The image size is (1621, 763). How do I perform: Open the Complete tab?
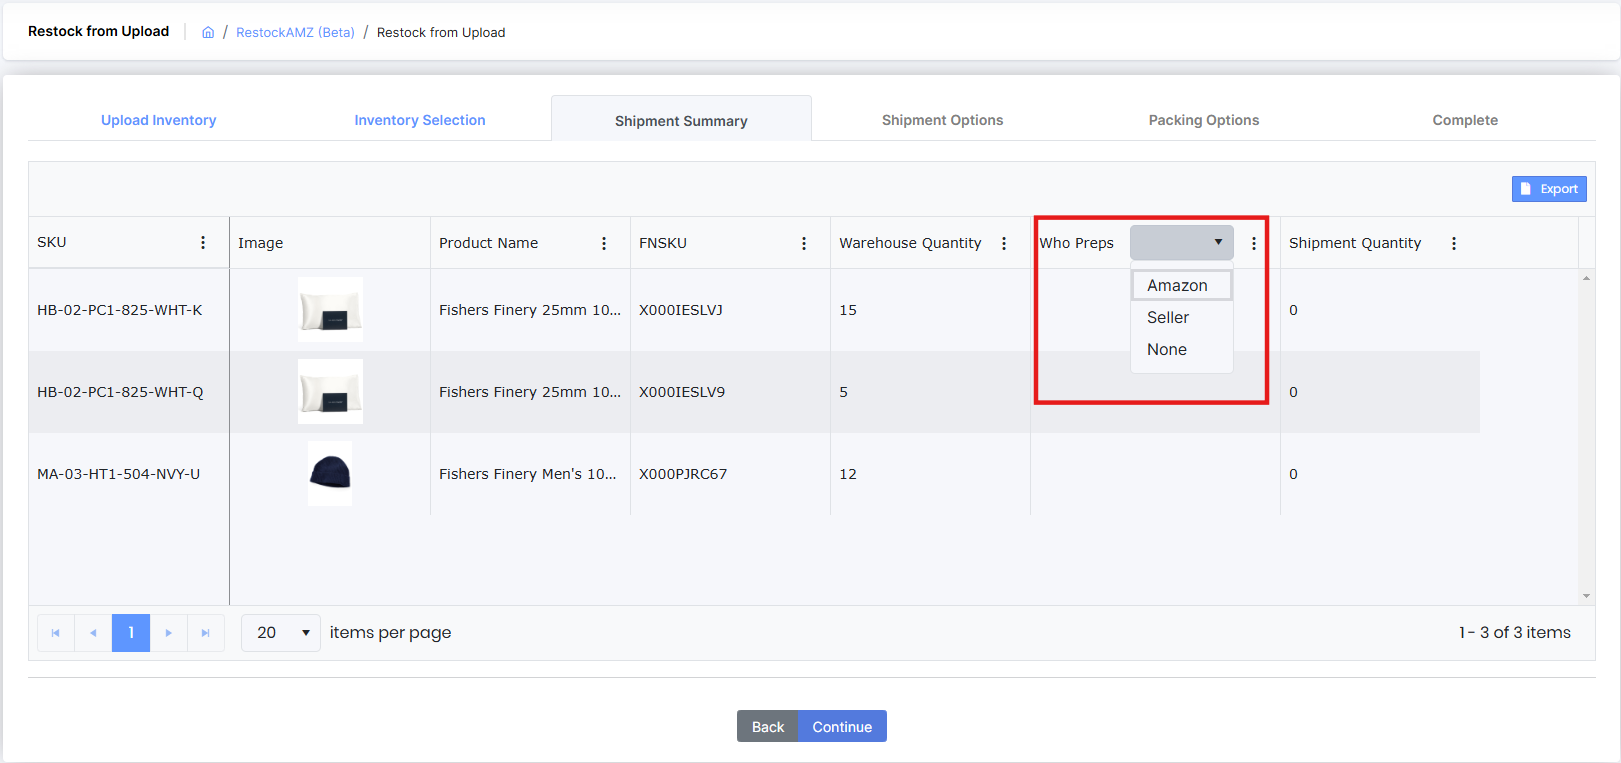[x=1465, y=120]
